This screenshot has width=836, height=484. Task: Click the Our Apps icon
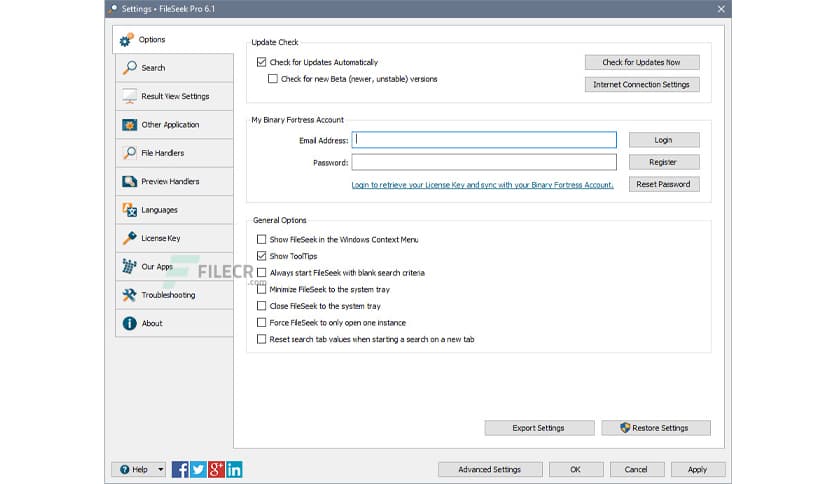tap(130, 266)
